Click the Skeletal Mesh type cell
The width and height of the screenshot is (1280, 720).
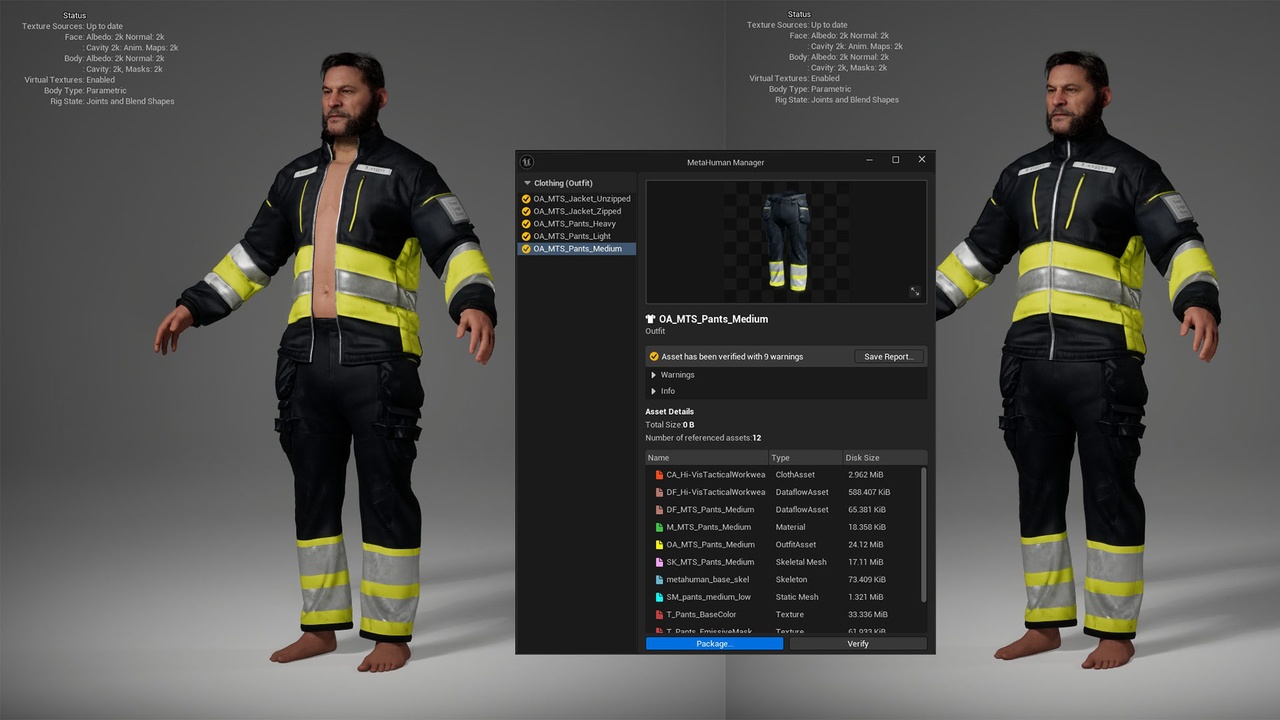tap(801, 562)
